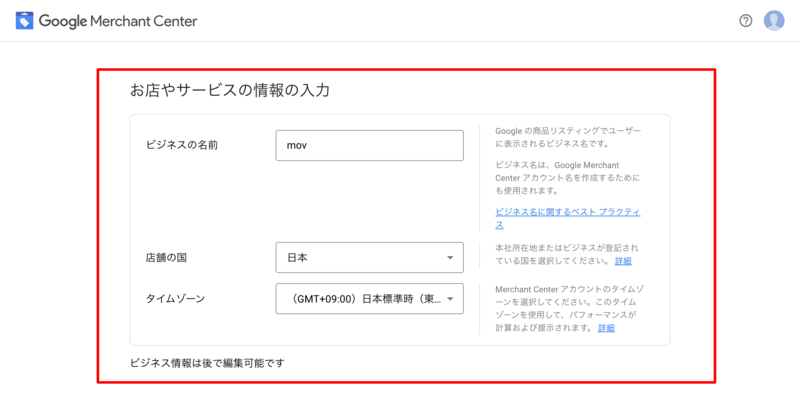
Task: Open the 店舗の国 dropdown showing 日本
Action: pos(369,258)
